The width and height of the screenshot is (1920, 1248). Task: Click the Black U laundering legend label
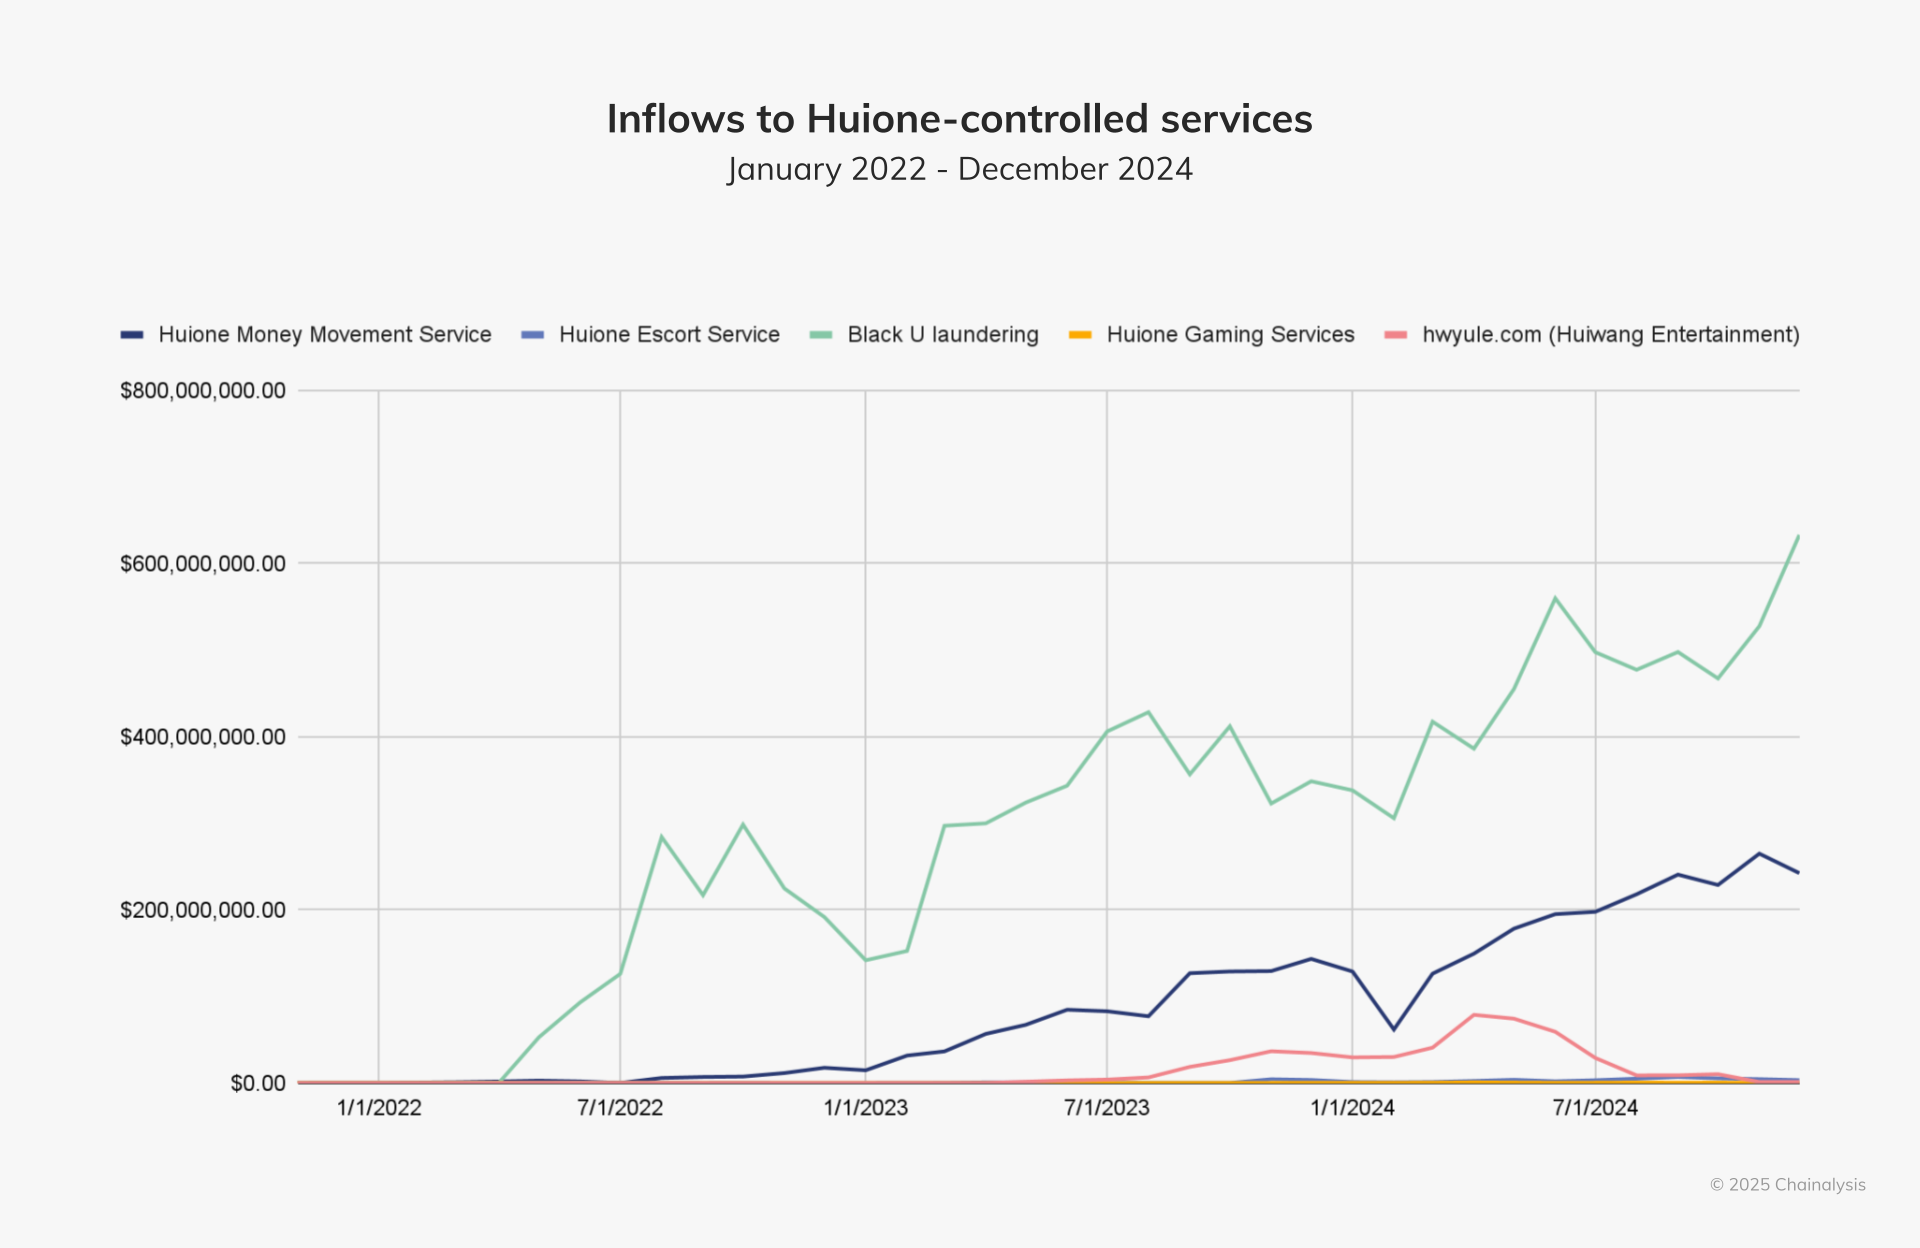tap(943, 335)
